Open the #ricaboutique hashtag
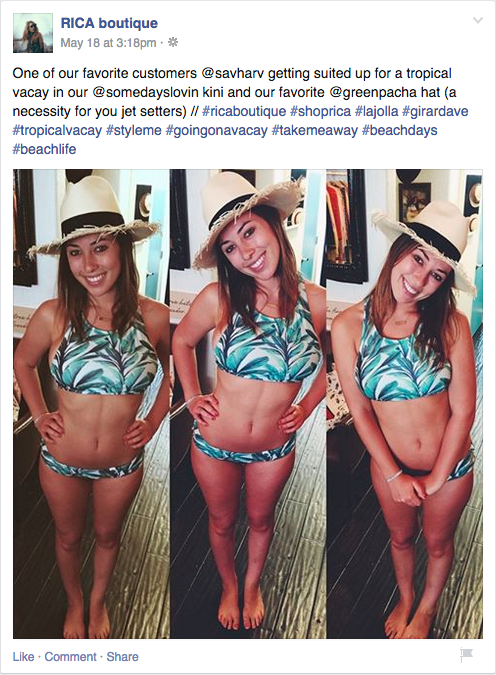The height and width of the screenshot is (675, 496). click(x=244, y=111)
